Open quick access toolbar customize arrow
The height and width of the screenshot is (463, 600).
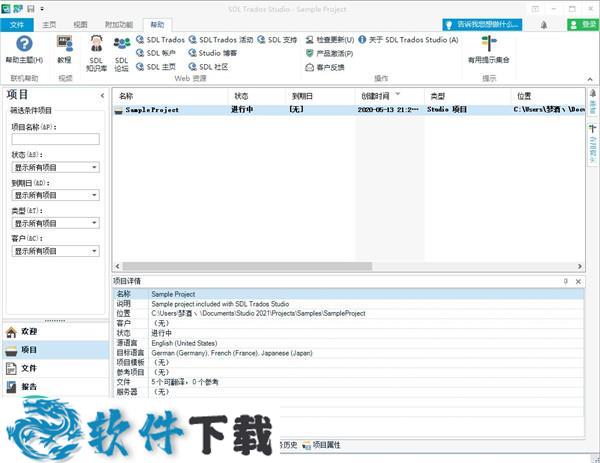[42, 8]
